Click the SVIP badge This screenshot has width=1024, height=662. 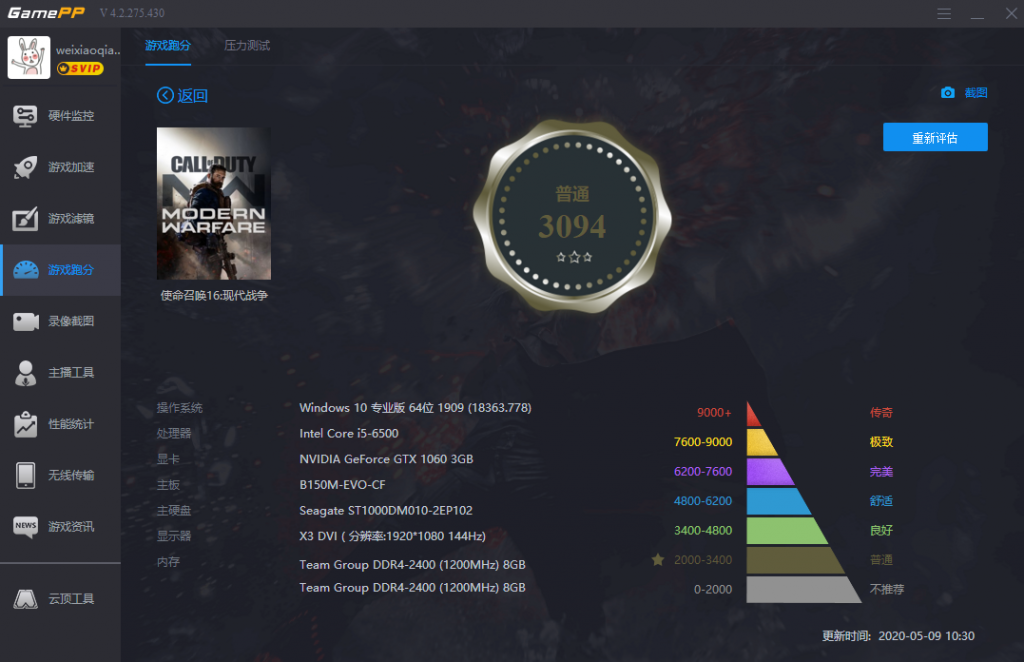[80, 69]
